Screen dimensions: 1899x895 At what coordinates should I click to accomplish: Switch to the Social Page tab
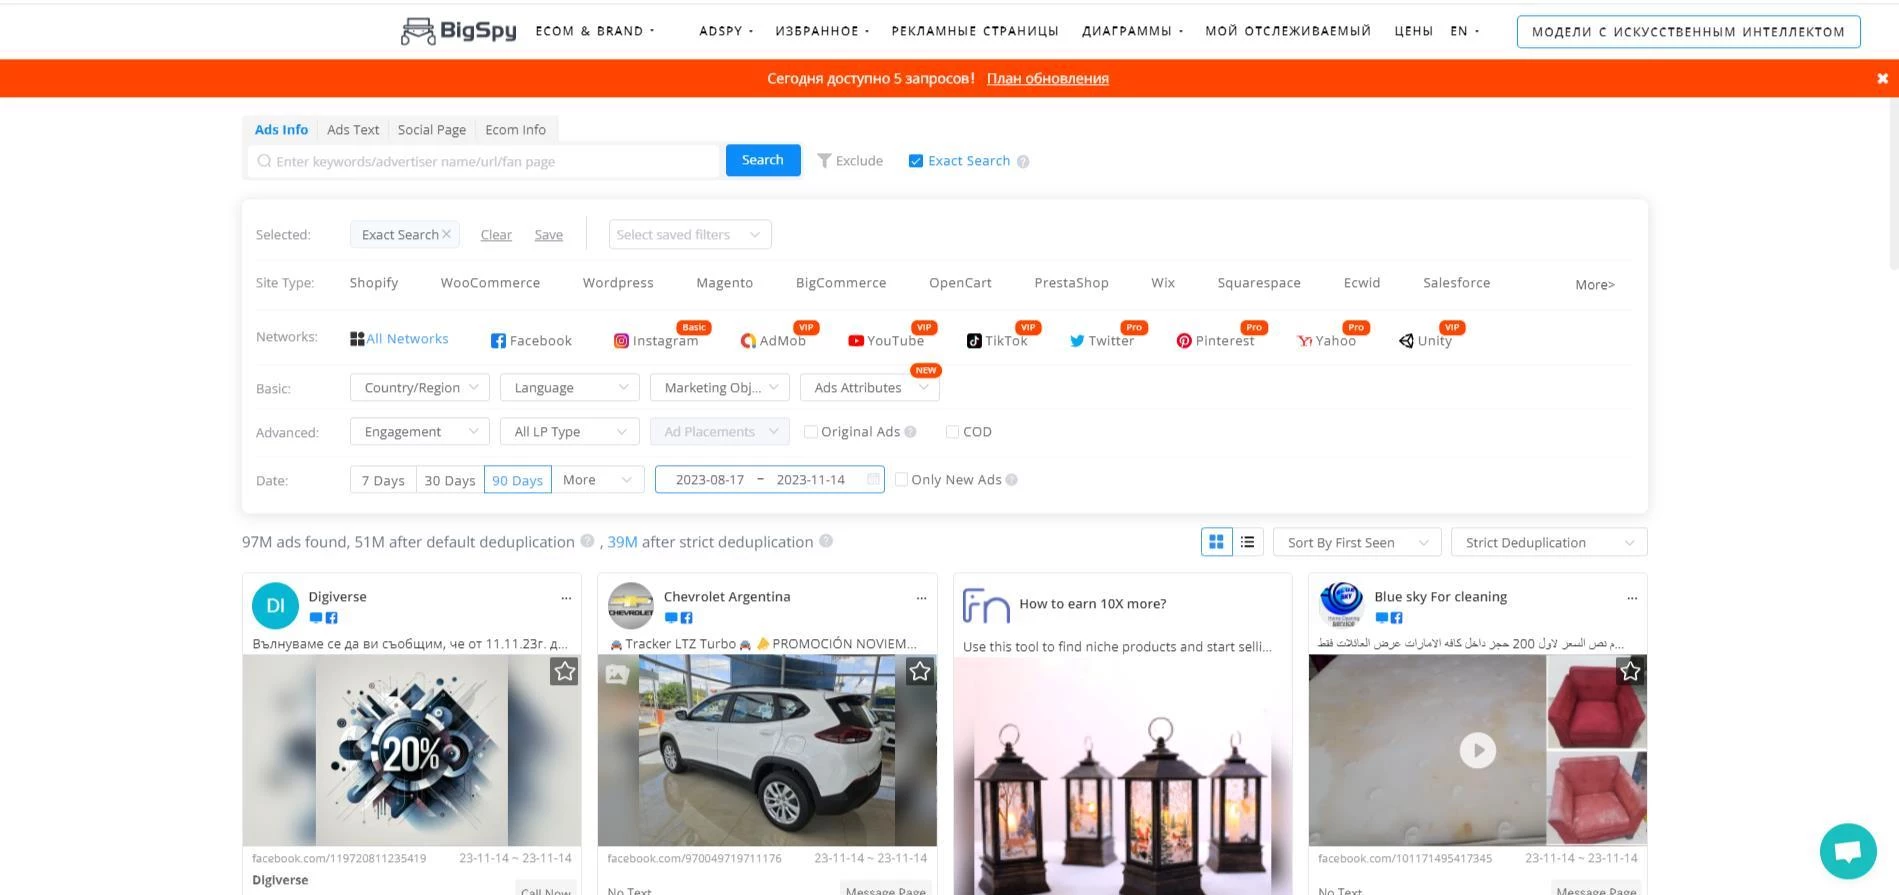[x=432, y=130]
